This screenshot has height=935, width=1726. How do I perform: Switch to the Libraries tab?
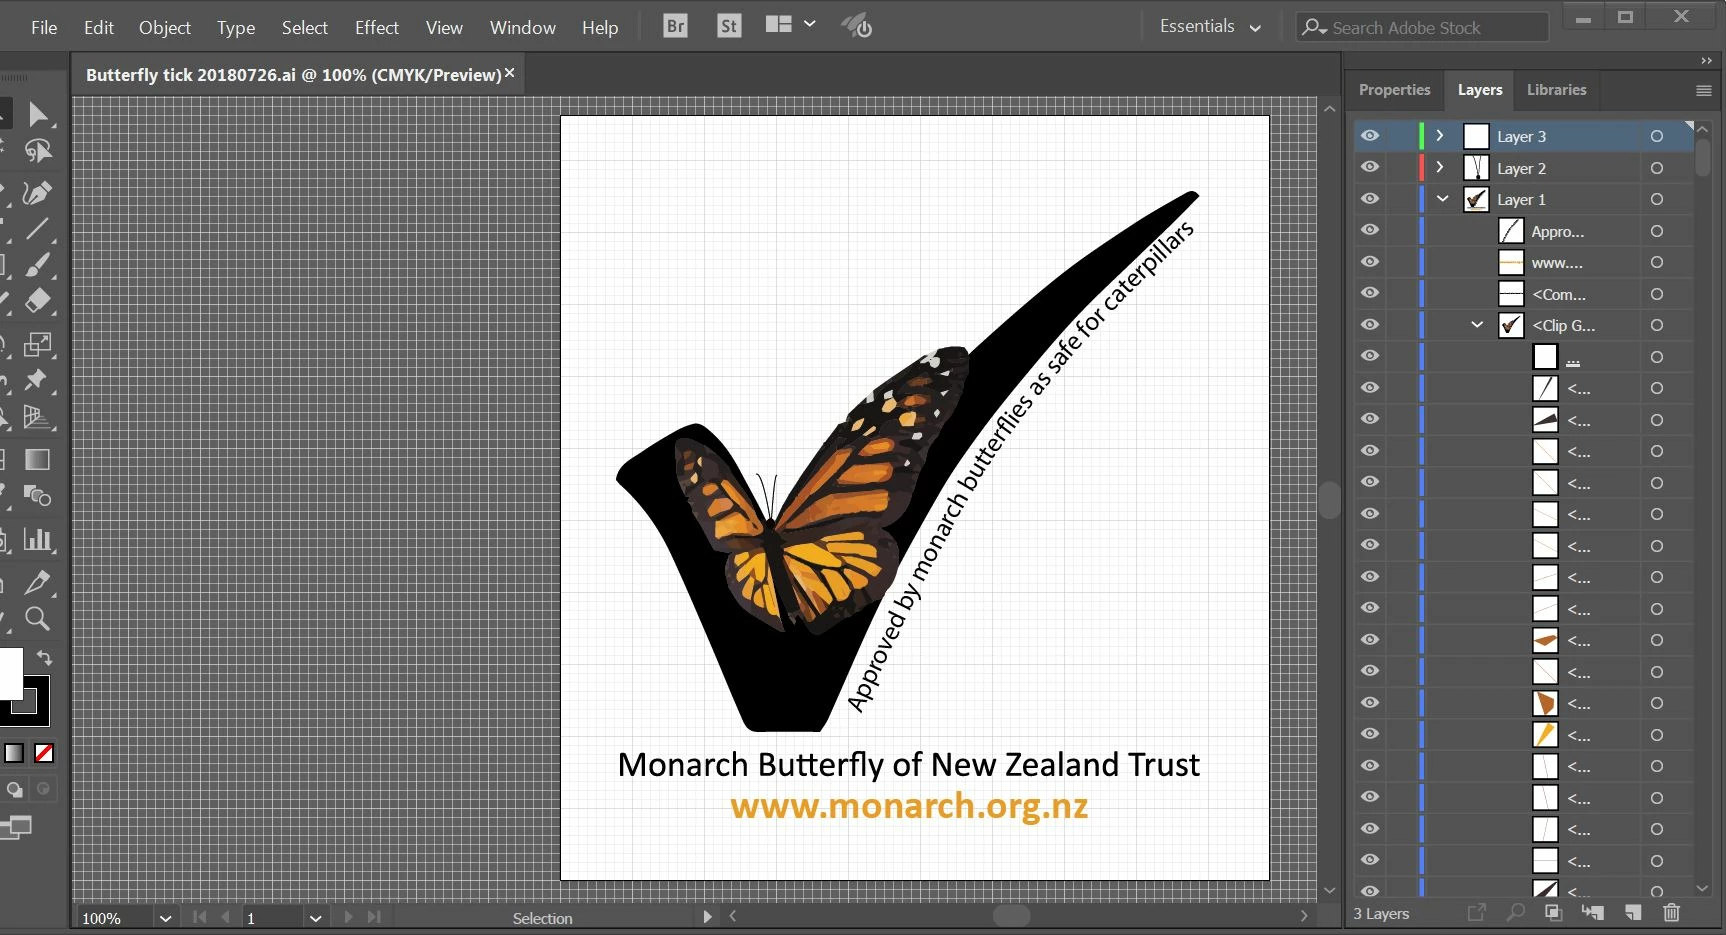1556,90
